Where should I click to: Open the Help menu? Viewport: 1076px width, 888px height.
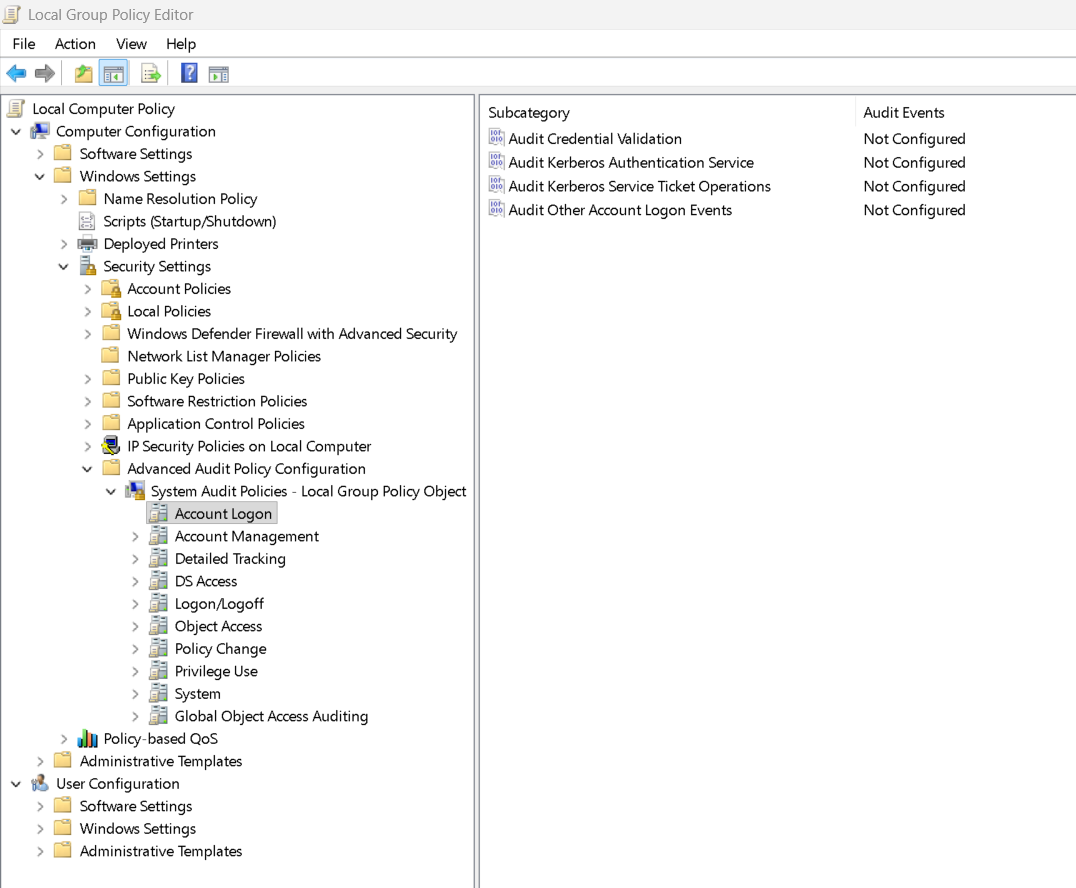pyautogui.click(x=180, y=43)
